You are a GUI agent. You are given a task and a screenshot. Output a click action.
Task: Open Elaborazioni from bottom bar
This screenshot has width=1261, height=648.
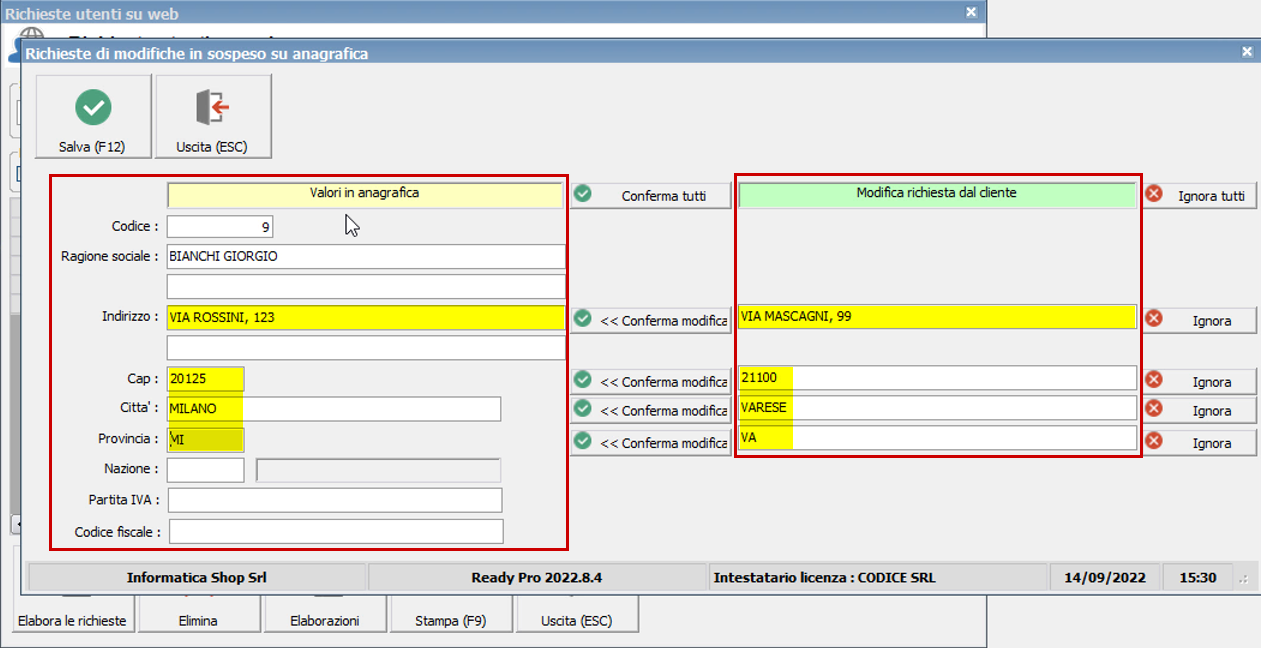point(324,620)
